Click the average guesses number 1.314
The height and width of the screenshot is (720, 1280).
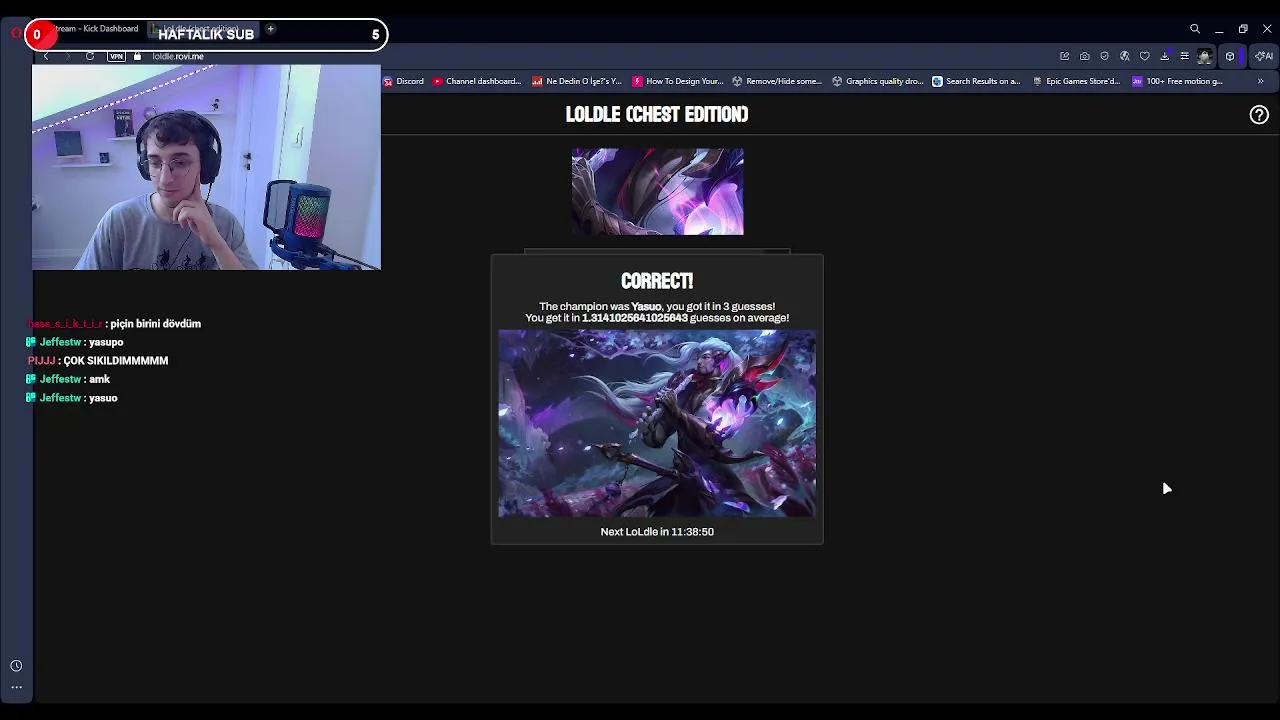(635, 318)
